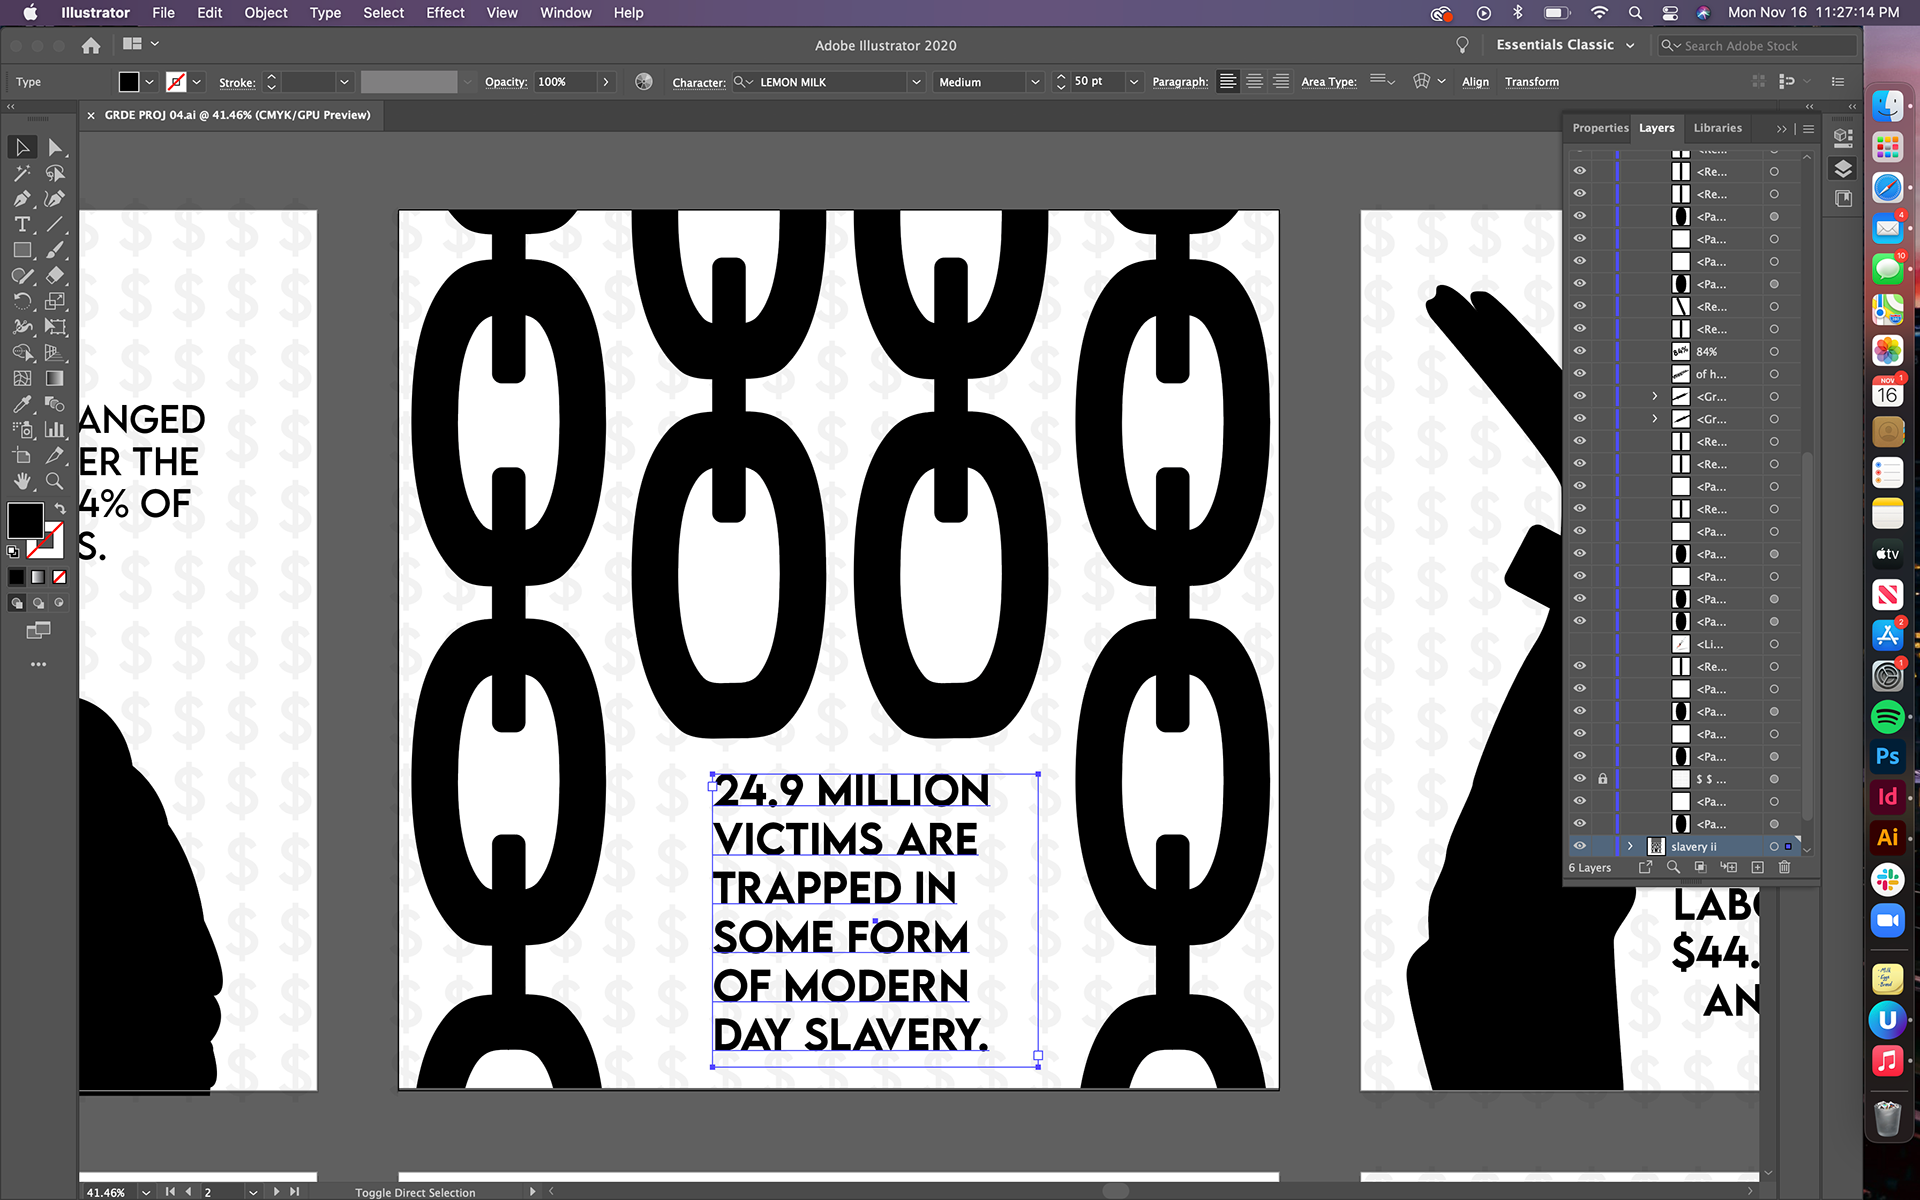Image resolution: width=1920 pixels, height=1200 pixels.
Task: Open the Opacity panel link
Action: [x=506, y=82]
